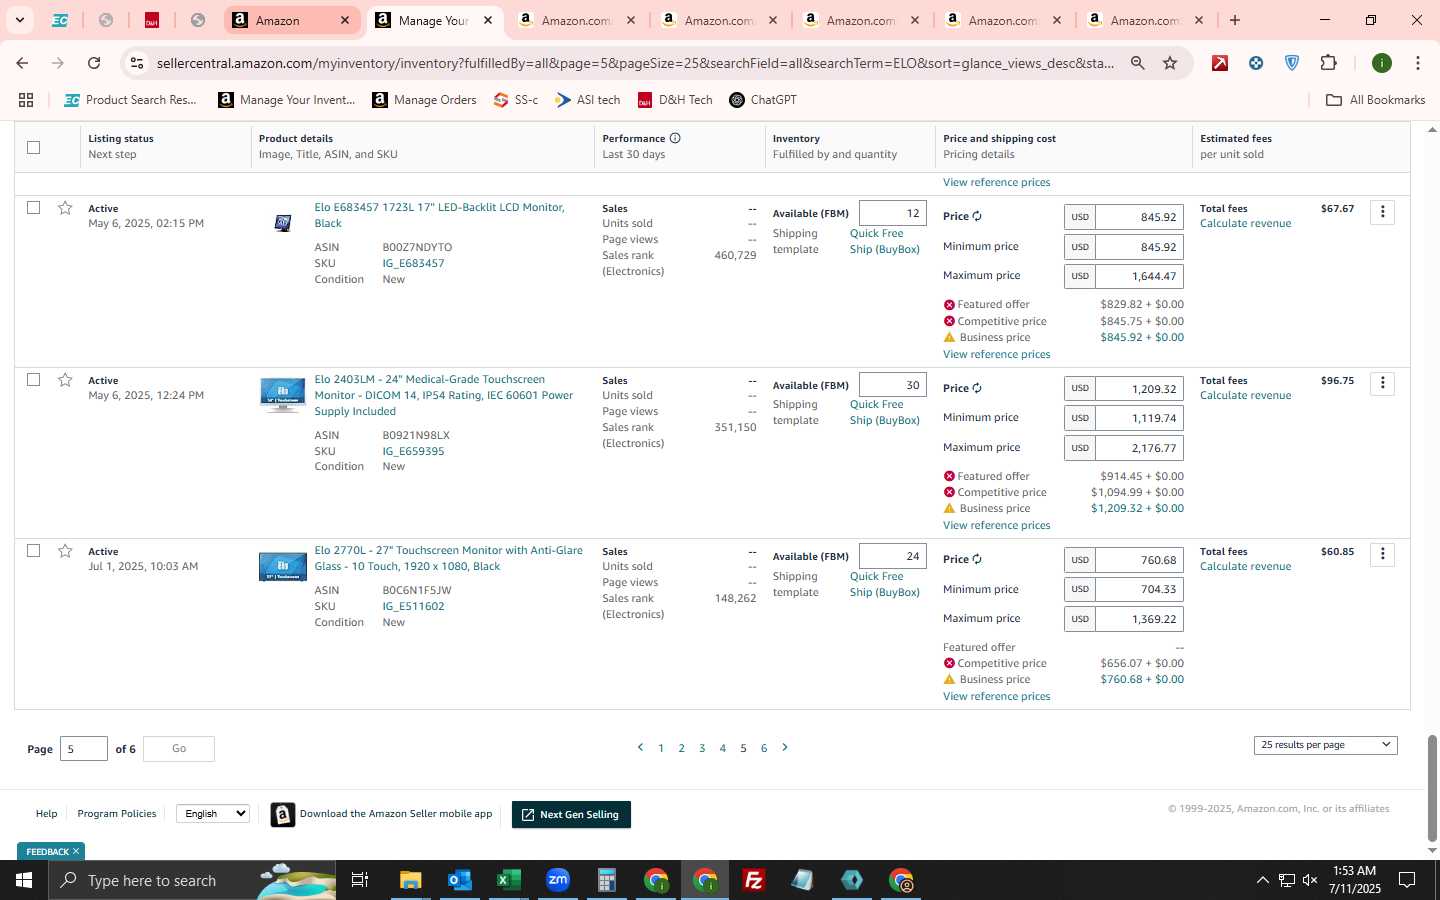
Task: Click View reference prices for Elo 2770L
Action: point(996,696)
